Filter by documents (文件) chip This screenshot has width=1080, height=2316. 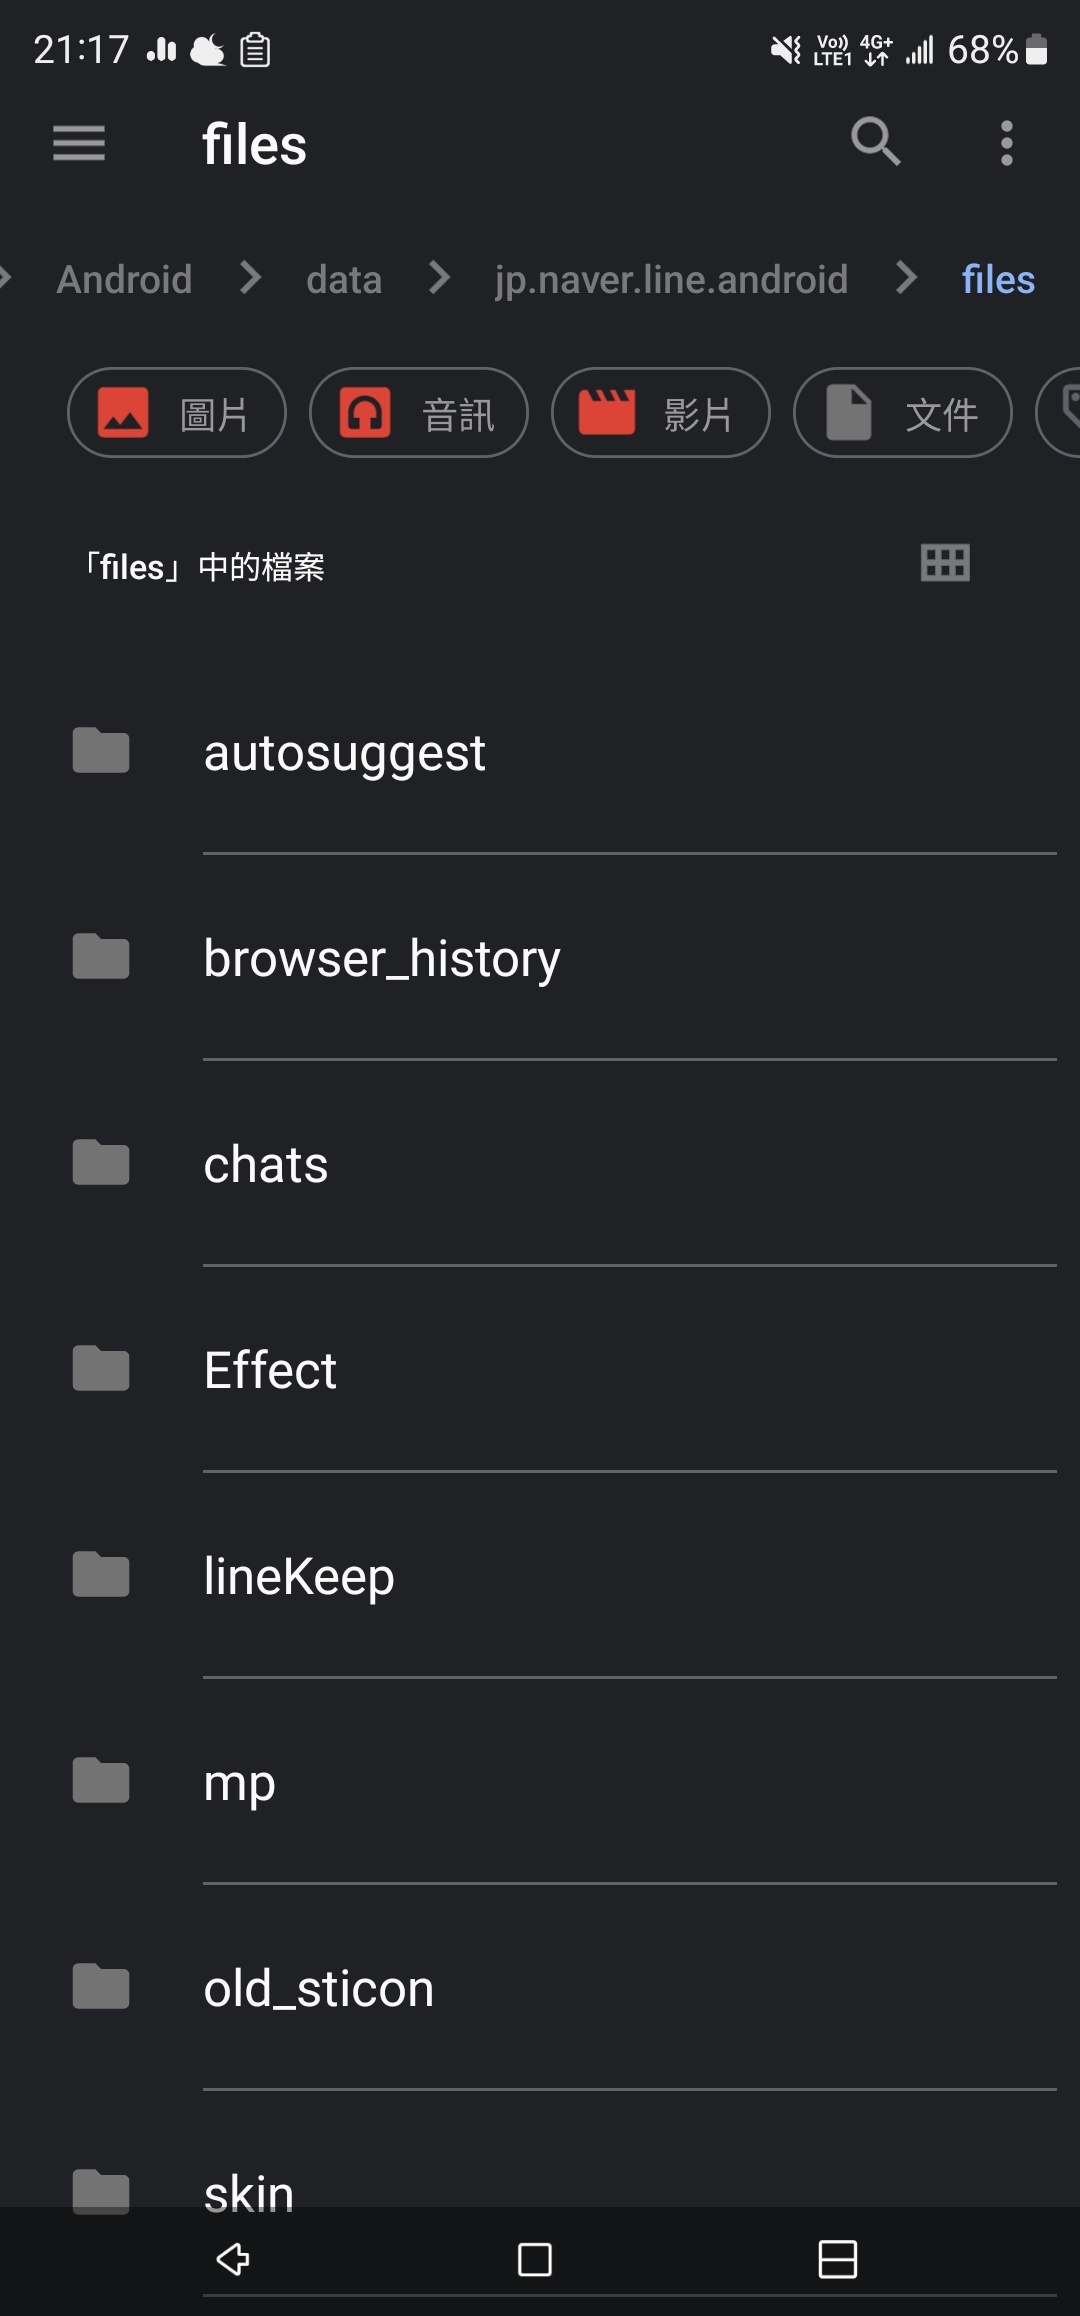(x=903, y=413)
